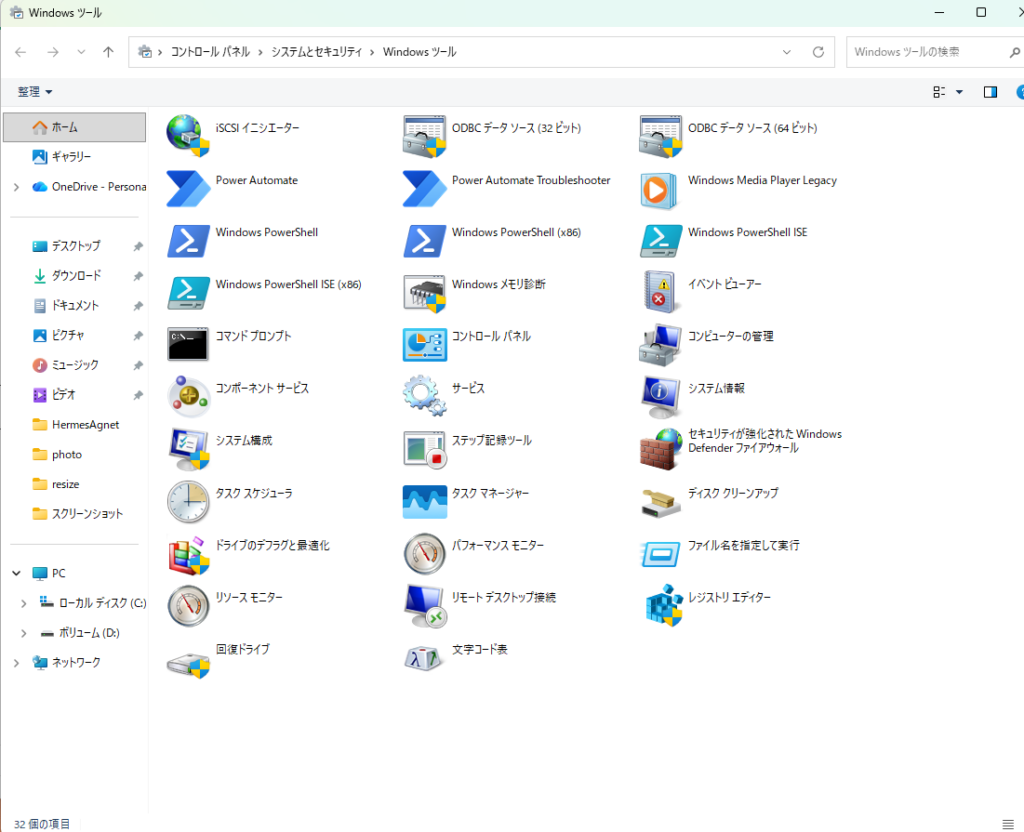Image resolution: width=1024 pixels, height=832 pixels.
Task: Select Power Automate Troubleshooter icon
Action: pos(424,188)
